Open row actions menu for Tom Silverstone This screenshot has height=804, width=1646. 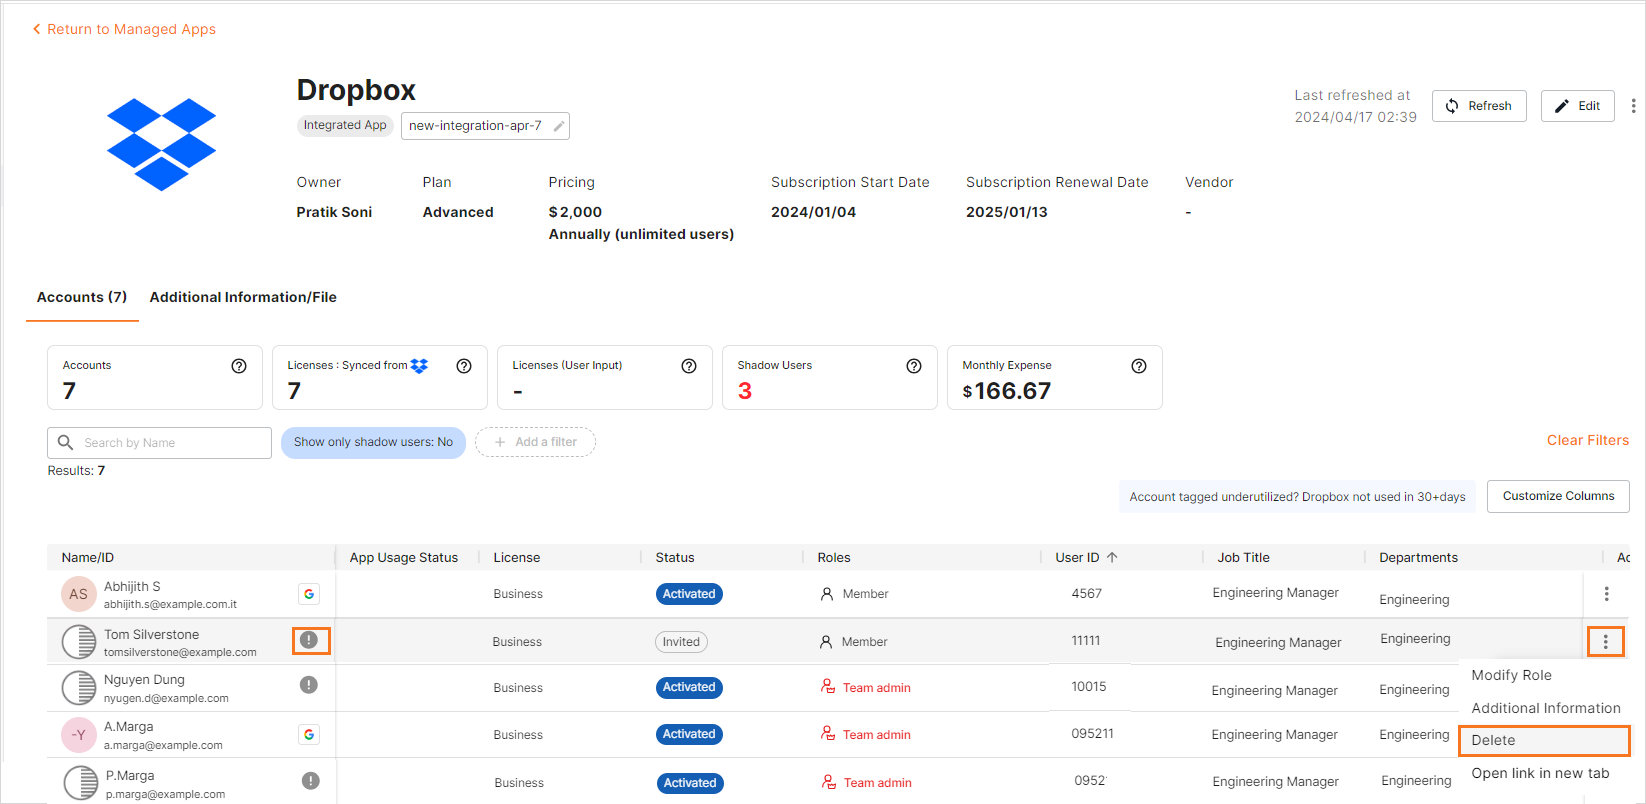click(x=1606, y=642)
